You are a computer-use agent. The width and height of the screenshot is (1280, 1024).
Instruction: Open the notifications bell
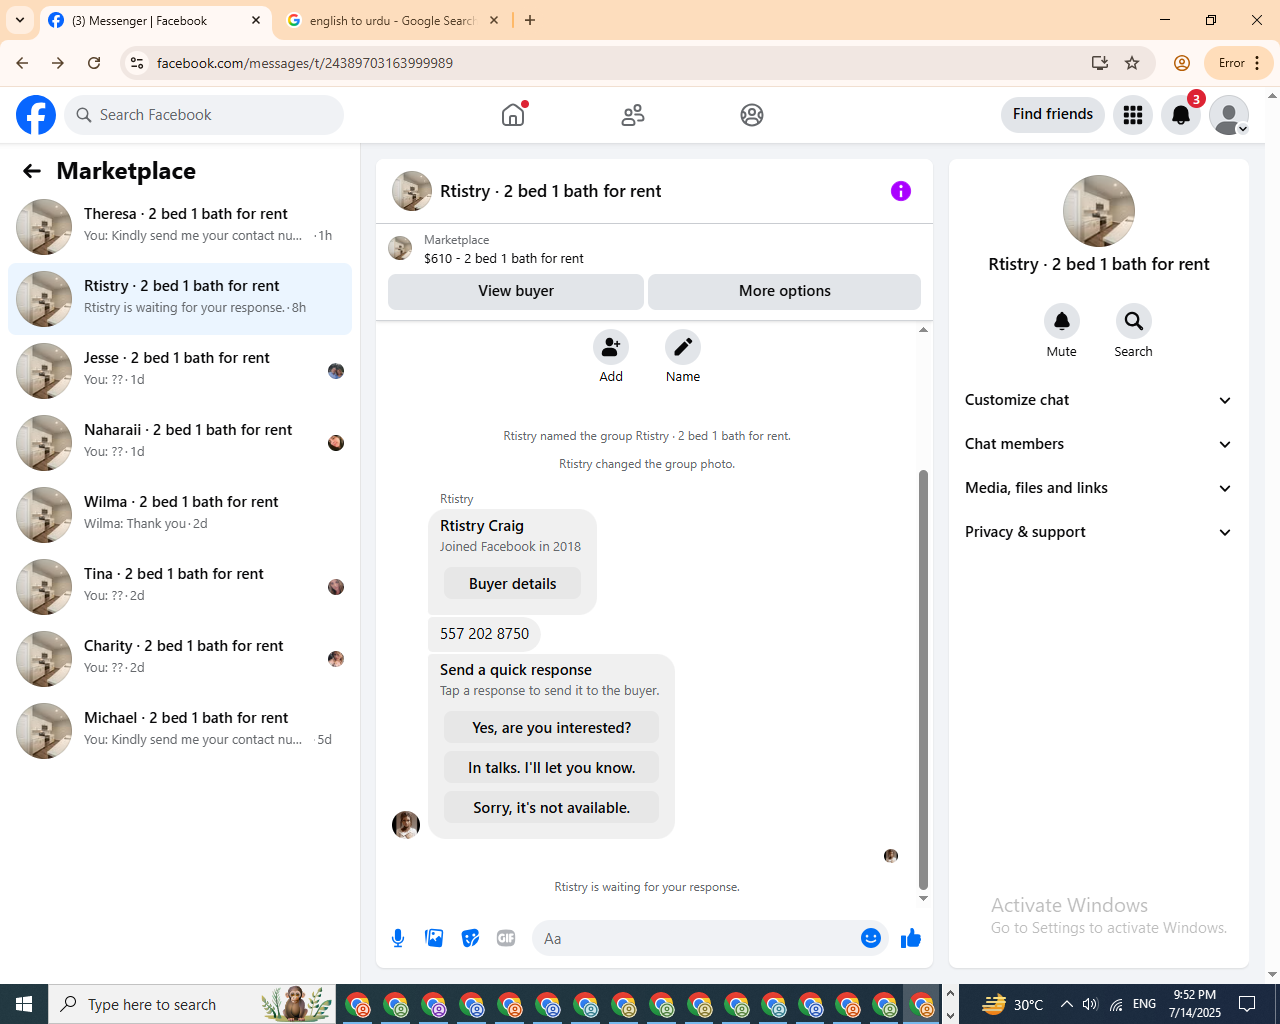pyautogui.click(x=1181, y=115)
